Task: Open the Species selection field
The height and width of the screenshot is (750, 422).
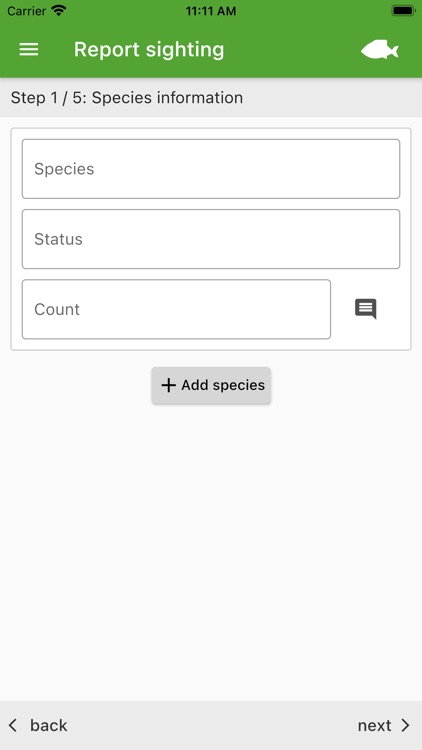Action: 211,169
